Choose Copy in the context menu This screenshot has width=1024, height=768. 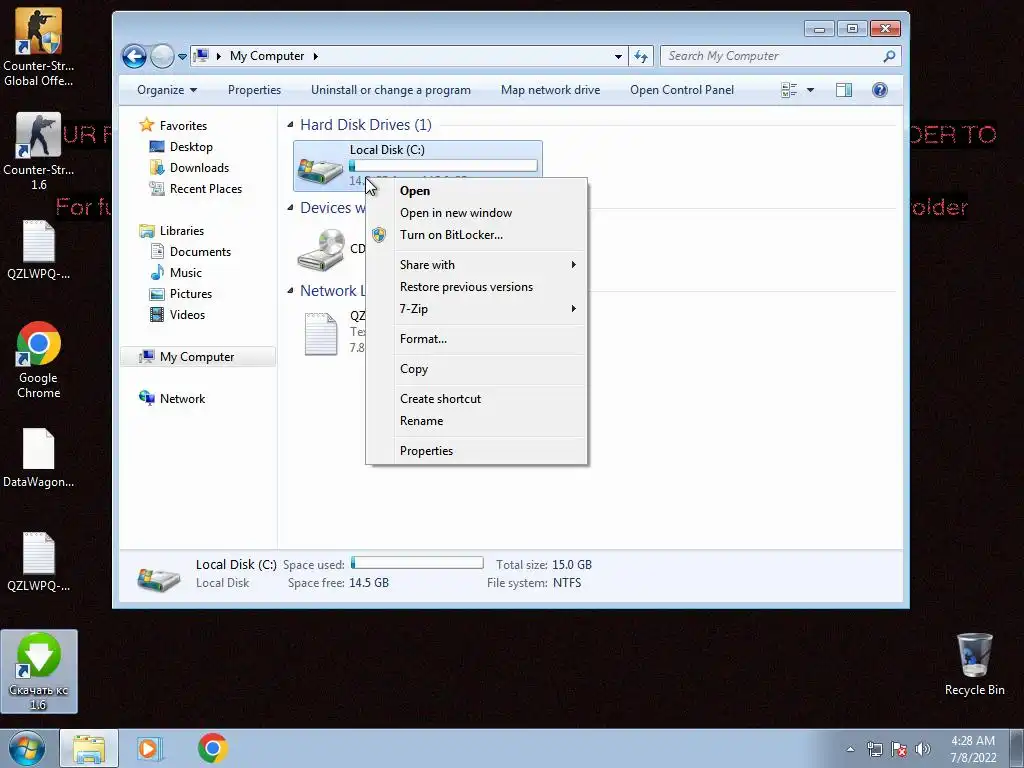pyautogui.click(x=477, y=369)
